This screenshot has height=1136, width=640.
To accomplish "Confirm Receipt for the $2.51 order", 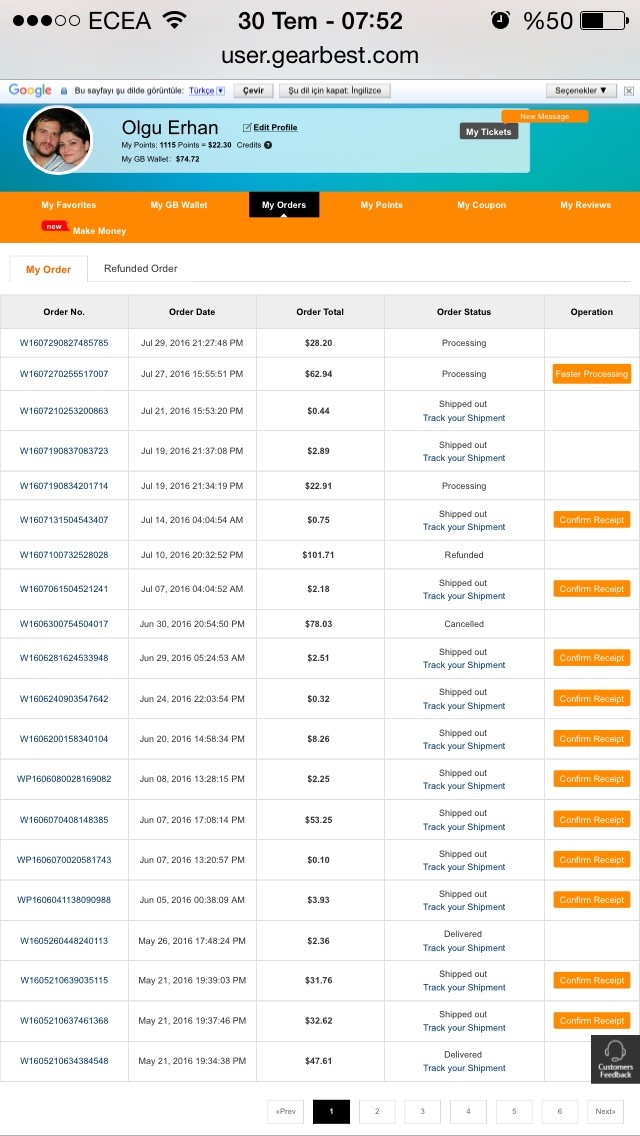I will 591,658.
